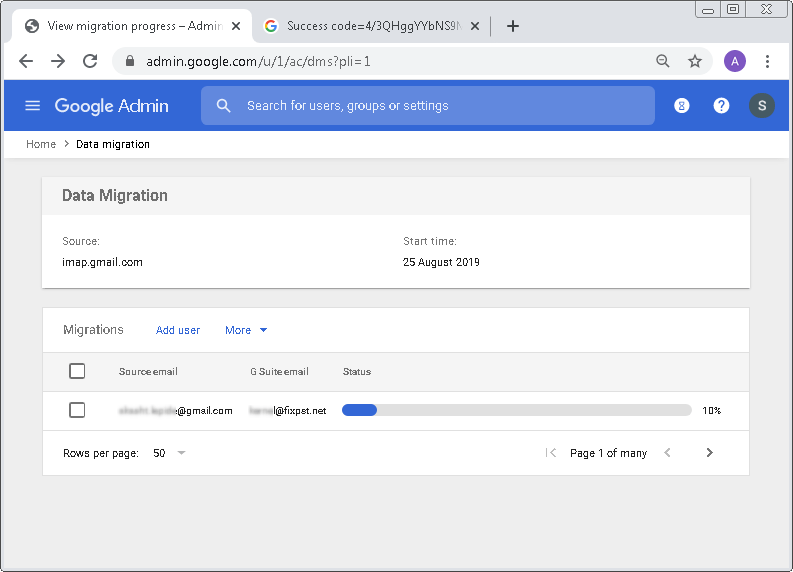Tick the gmail.com migration row checkbox
The width and height of the screenshot is (793, 572).
pos(77,410)
